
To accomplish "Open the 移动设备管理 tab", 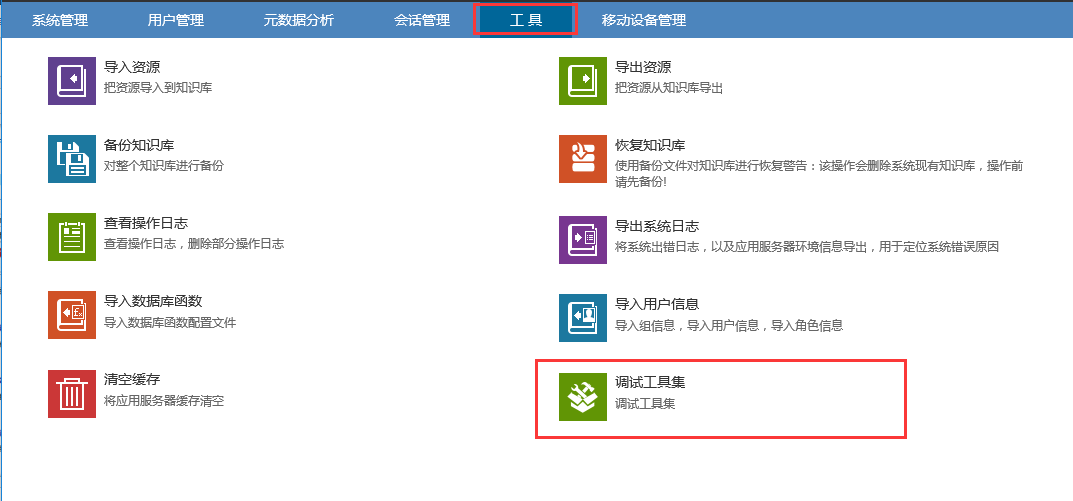I will (x=644, y=20).
